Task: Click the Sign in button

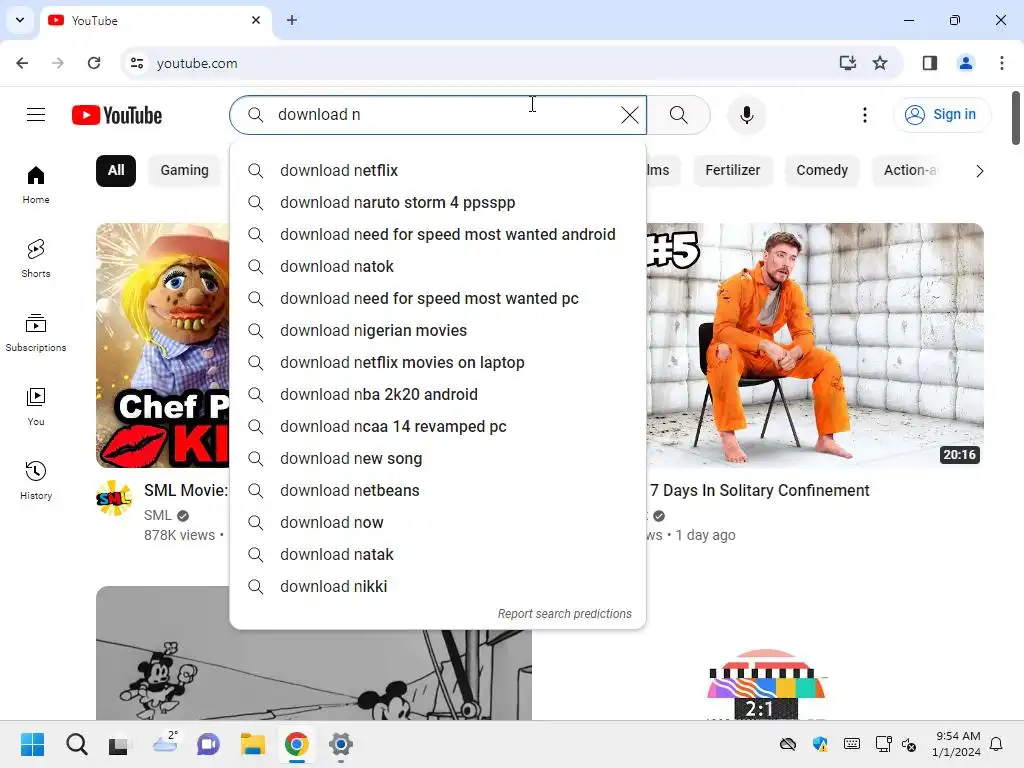Action: [x=940, y=115]
